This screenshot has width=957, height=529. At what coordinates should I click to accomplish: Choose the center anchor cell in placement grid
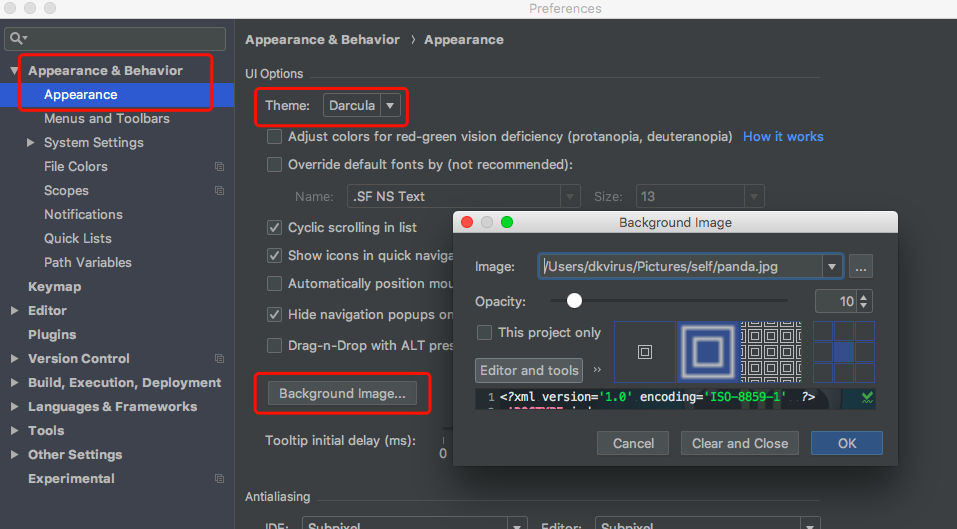click(x=844, y=352)
